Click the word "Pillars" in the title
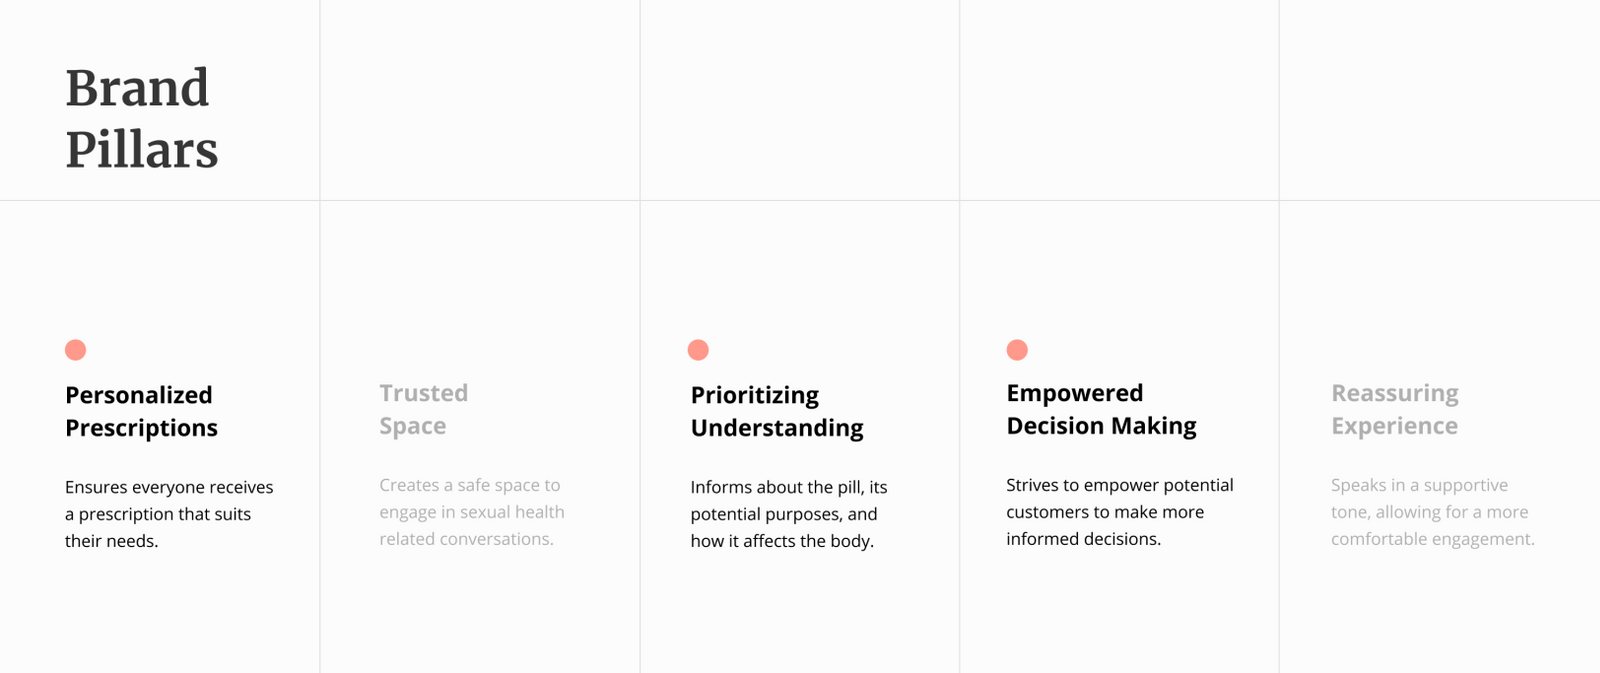Screen dimensions: 1600x673 142,150
